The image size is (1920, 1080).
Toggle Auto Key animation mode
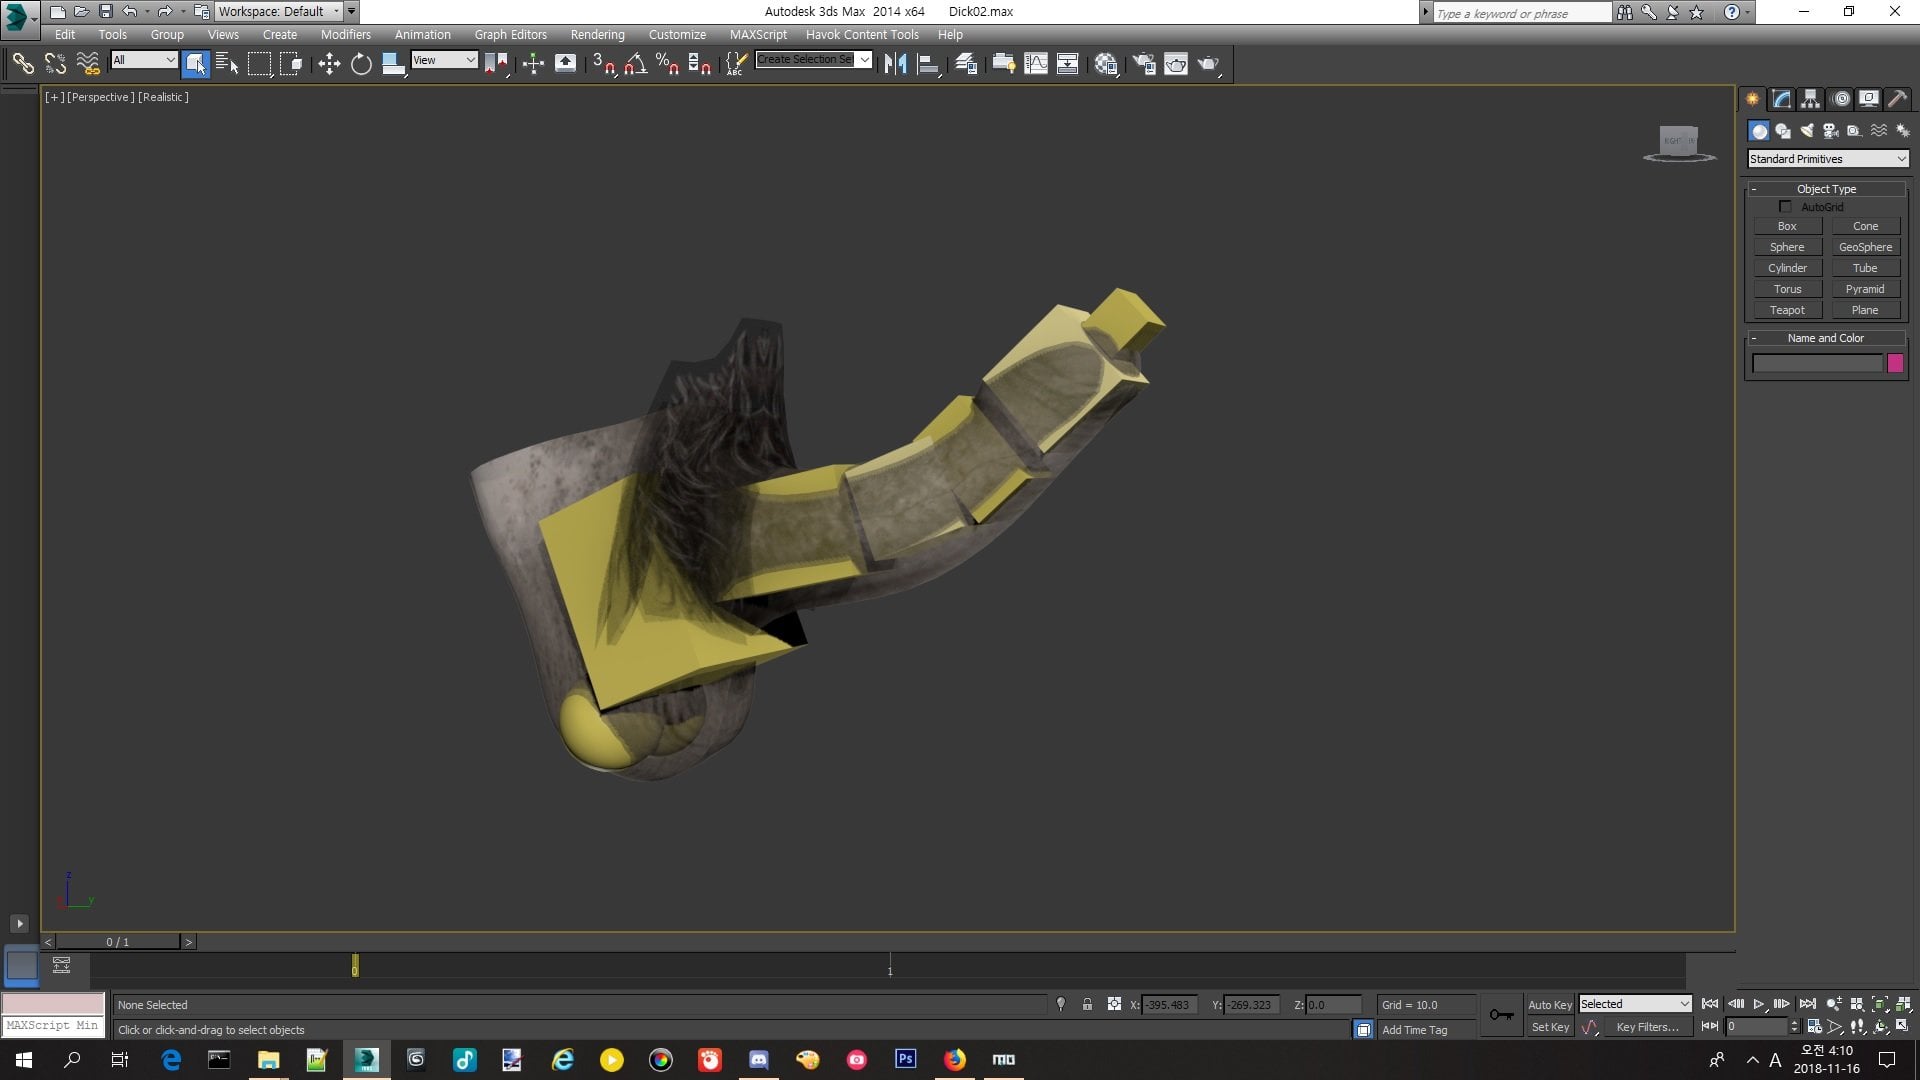click(1549, 1005)
